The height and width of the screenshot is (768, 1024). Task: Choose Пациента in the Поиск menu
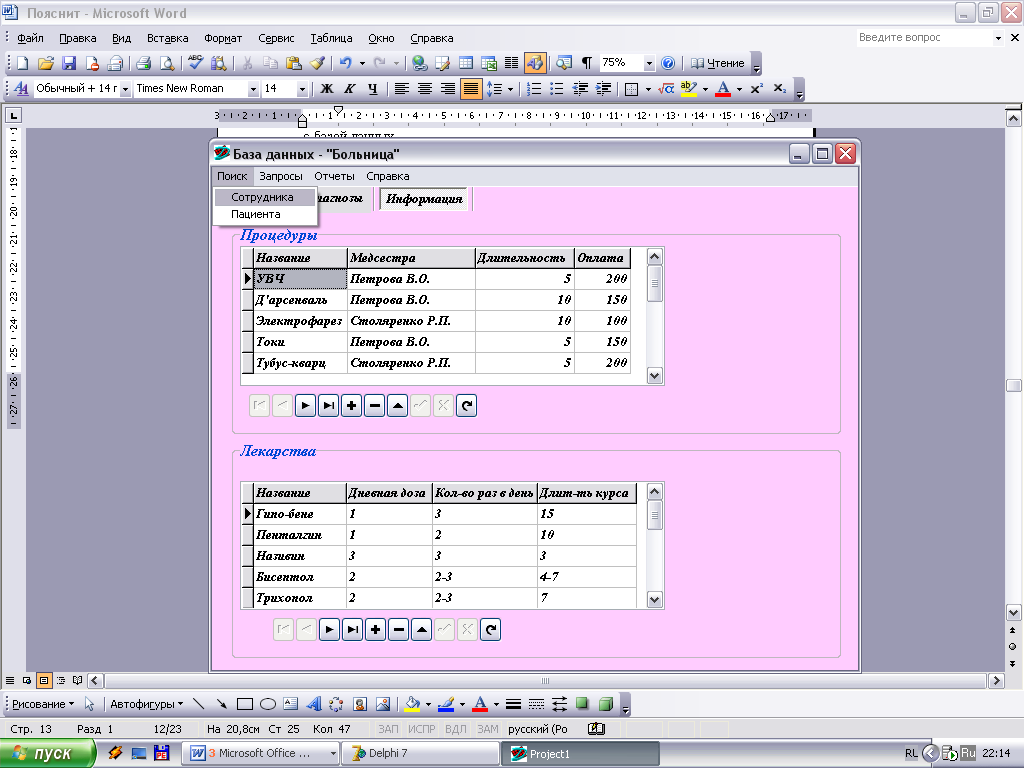tap(256, 214)
